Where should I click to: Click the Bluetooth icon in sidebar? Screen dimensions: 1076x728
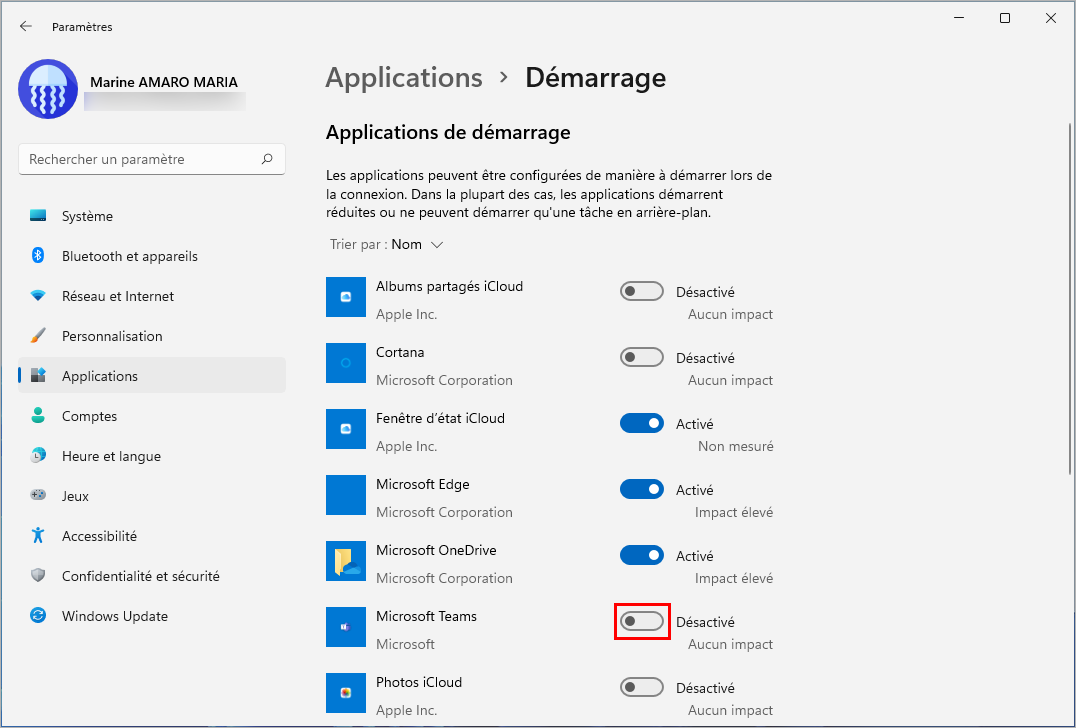(38, 256)
